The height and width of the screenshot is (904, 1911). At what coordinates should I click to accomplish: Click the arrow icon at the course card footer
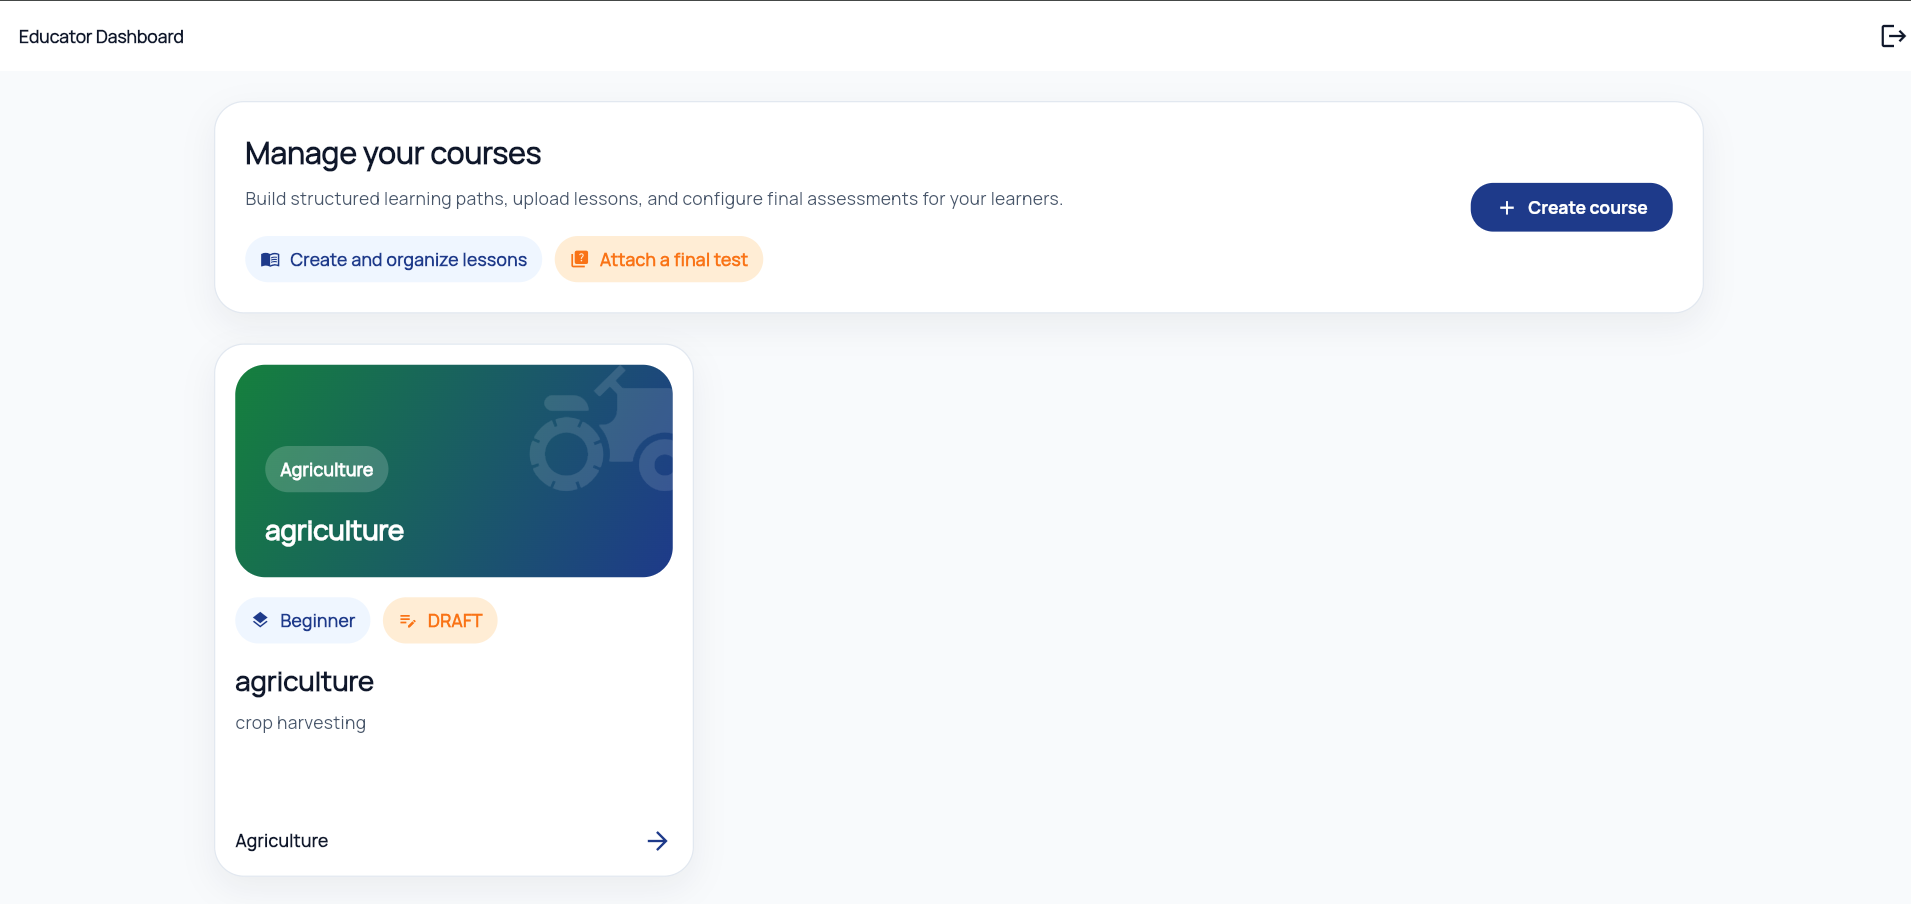(x=657, y=840)
